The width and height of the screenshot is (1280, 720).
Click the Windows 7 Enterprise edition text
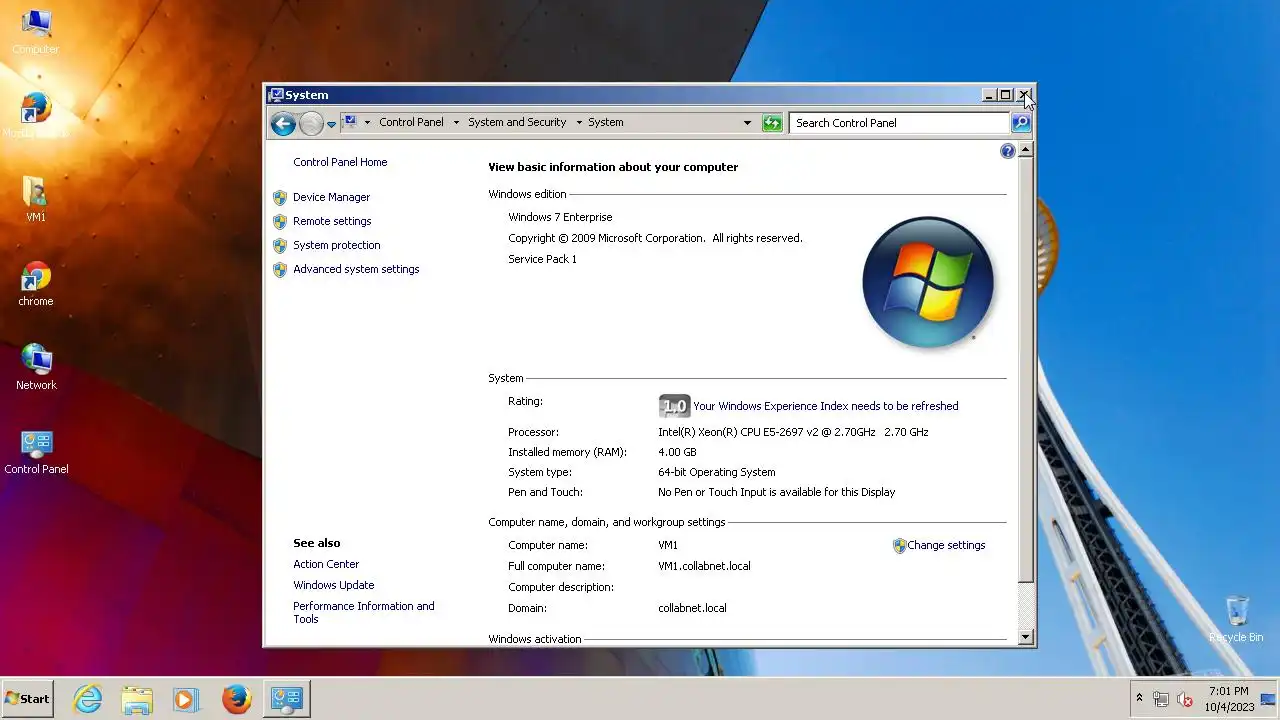(560, 217)
